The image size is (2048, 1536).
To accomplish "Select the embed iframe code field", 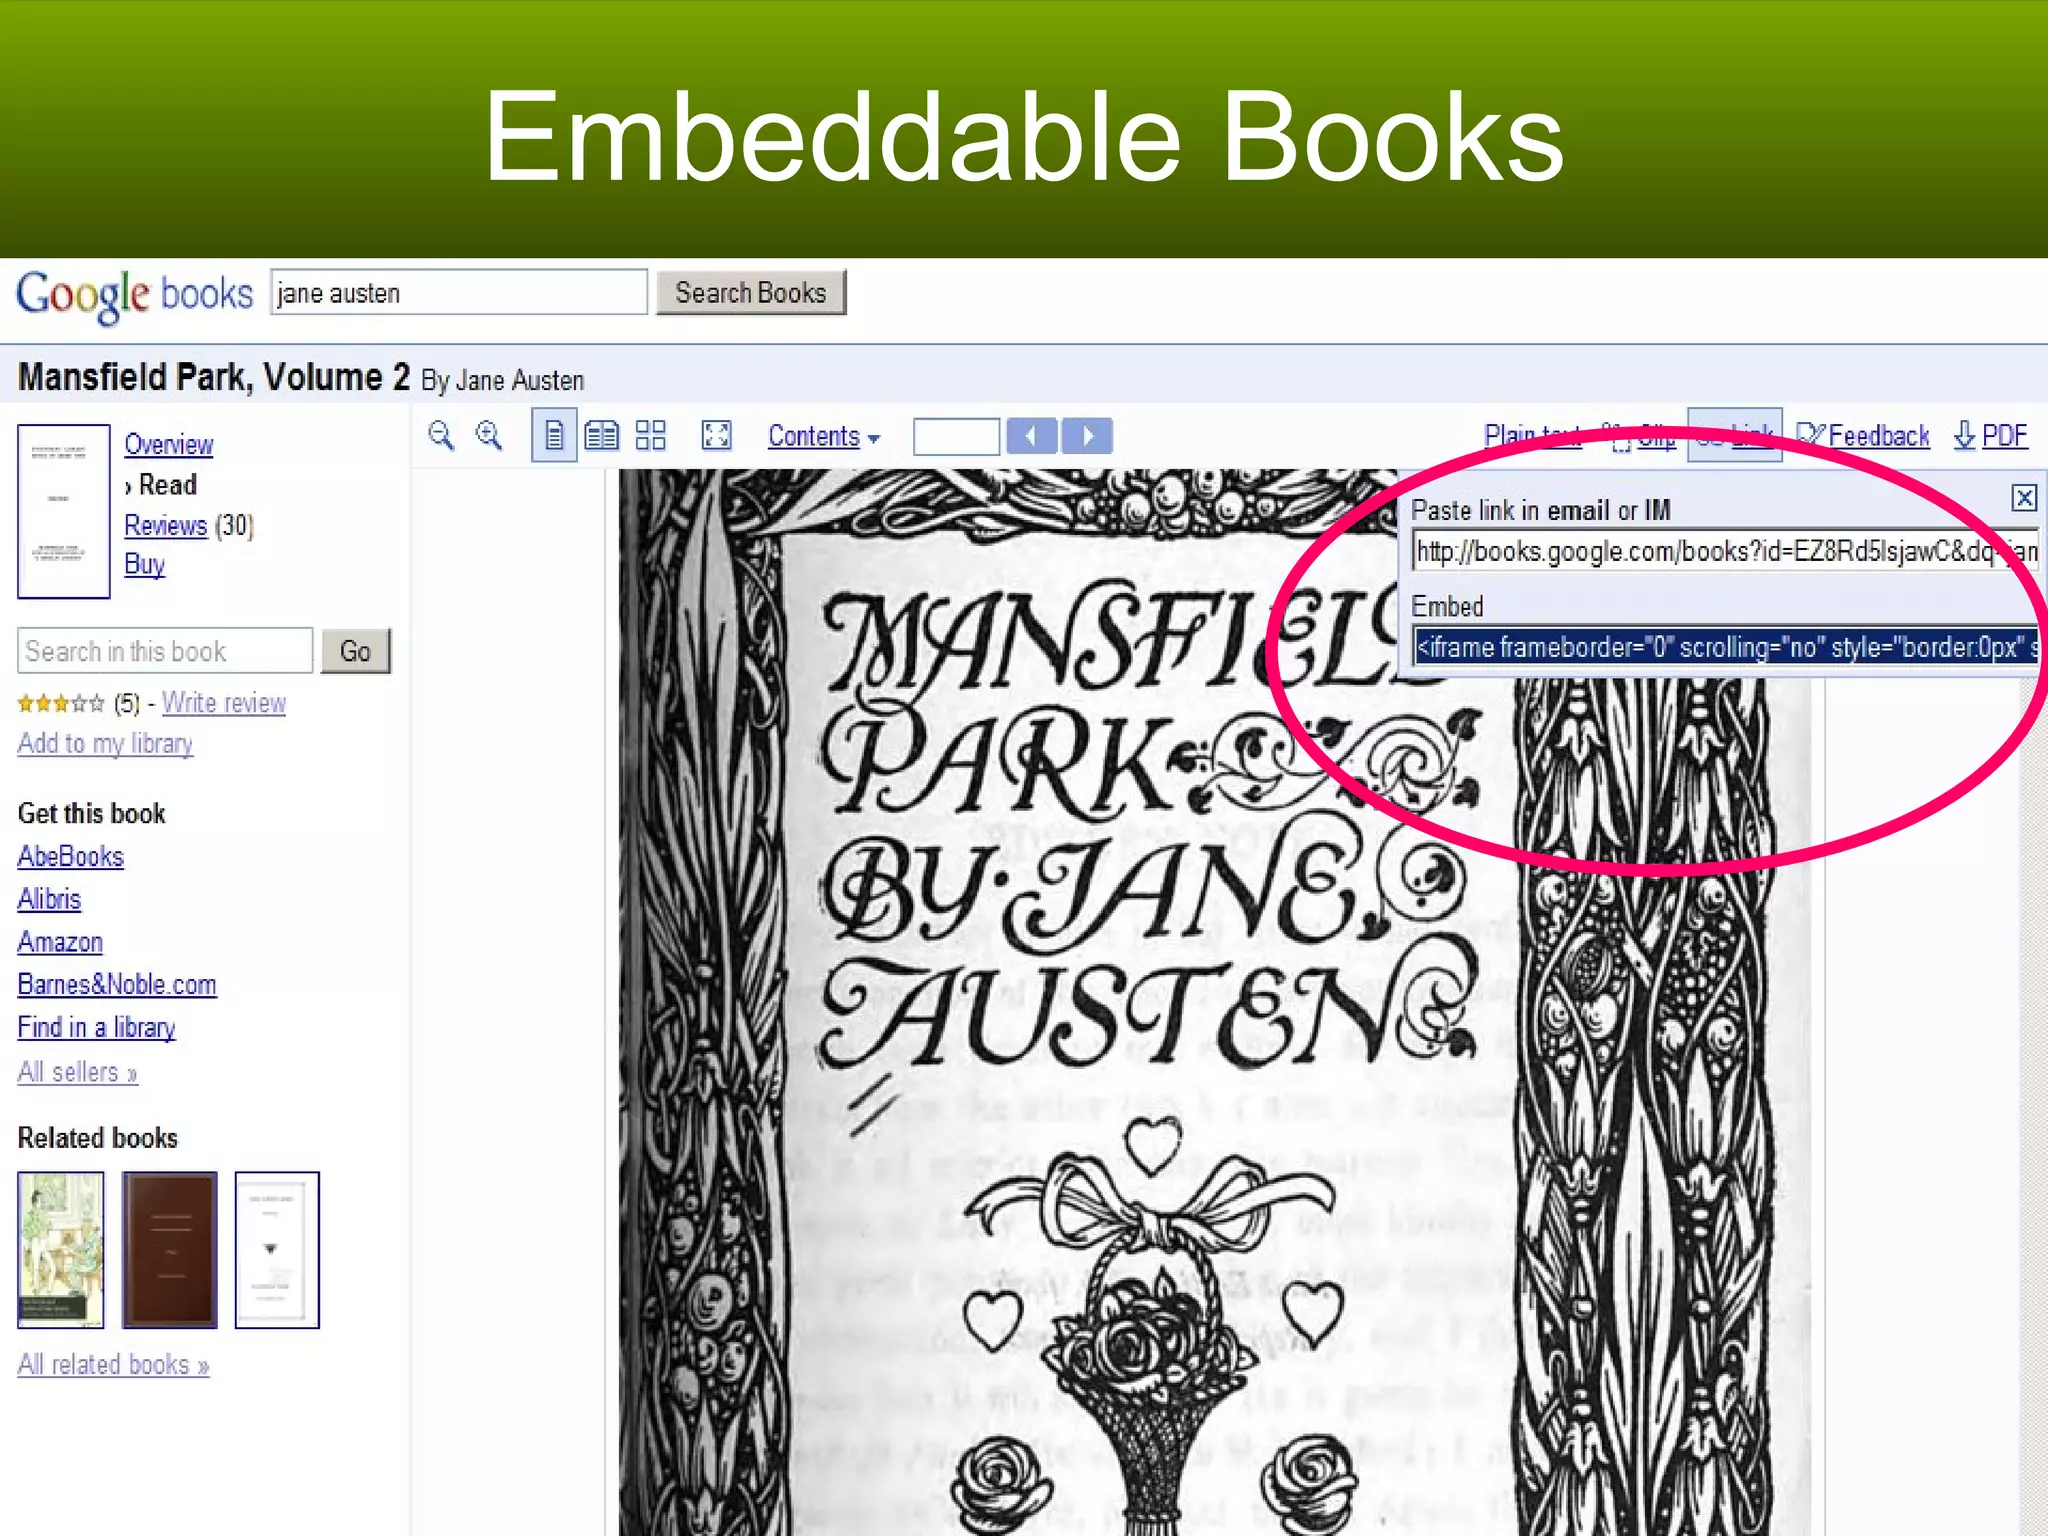I will tap(1725, 647).
